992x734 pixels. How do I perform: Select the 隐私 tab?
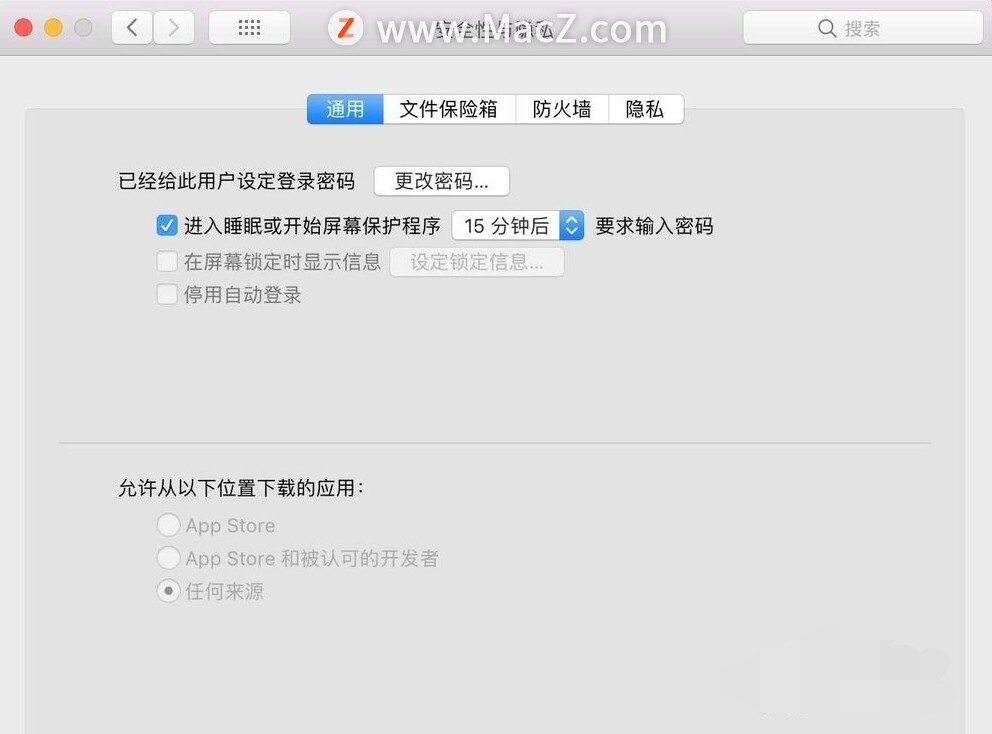click(x=645, y=109)
